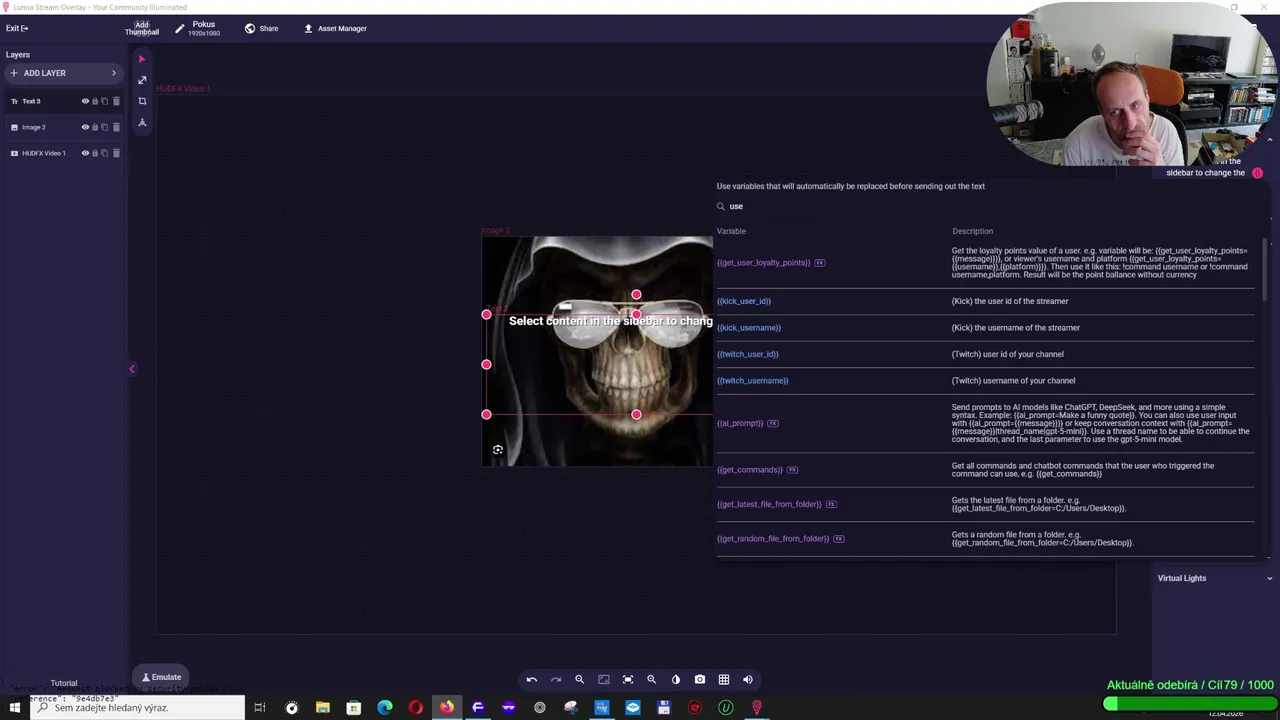Hide the Image 2 layer
This screenshot has height=720, width=1280.
[x=85, y=127]
